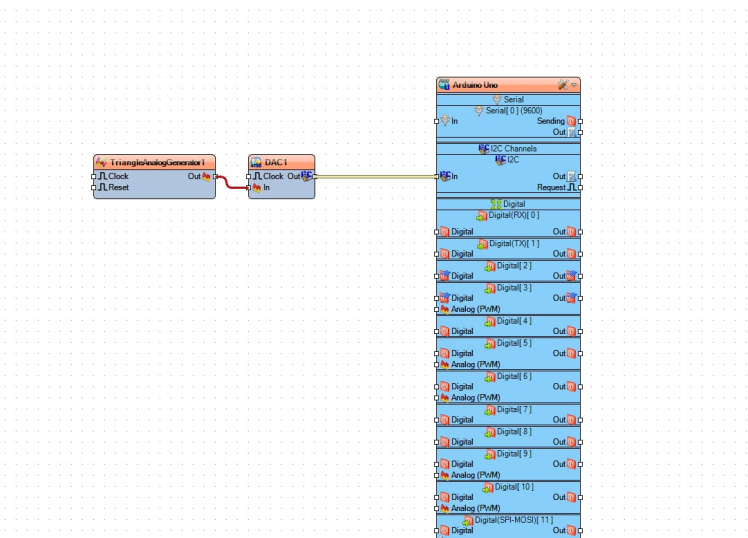Click the I2C Channels section header
The width and height of the screenshot is (748, 538).
click(x=509, y=149)
